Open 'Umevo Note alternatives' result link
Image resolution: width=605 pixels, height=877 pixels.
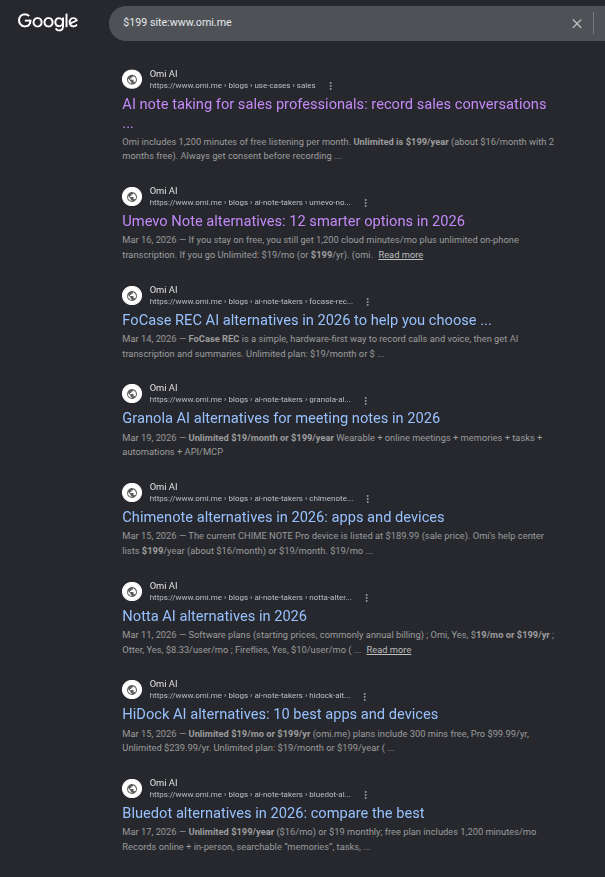(x=294, y=221)
